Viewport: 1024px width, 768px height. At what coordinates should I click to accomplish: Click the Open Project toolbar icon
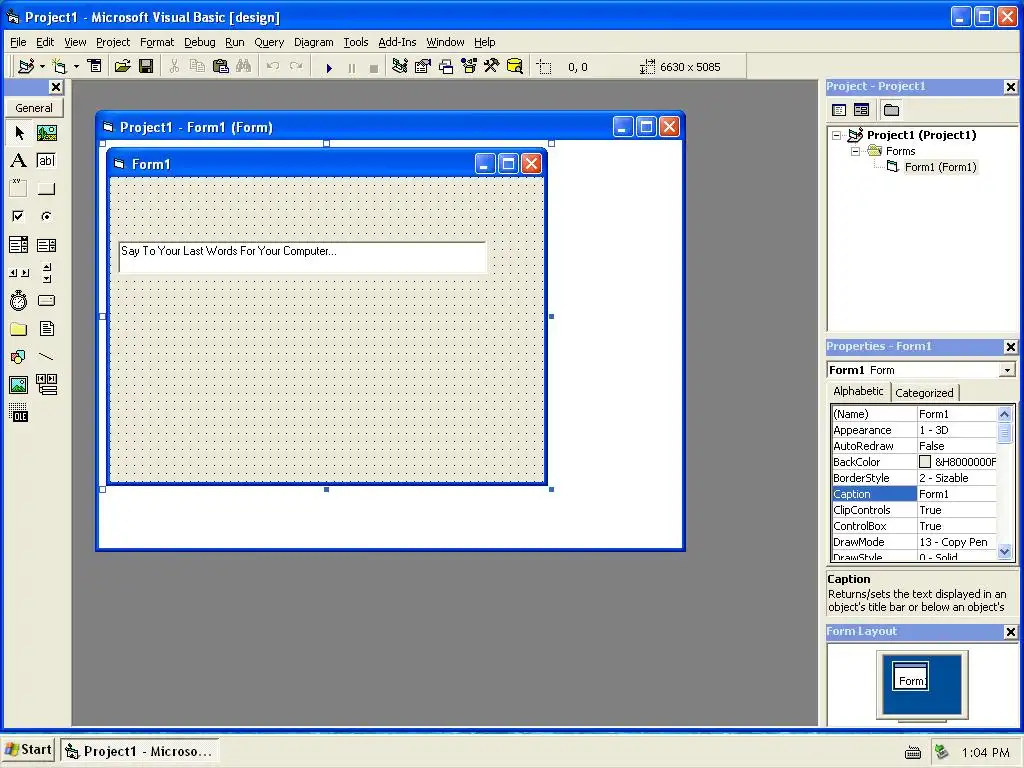coord(122,67)
